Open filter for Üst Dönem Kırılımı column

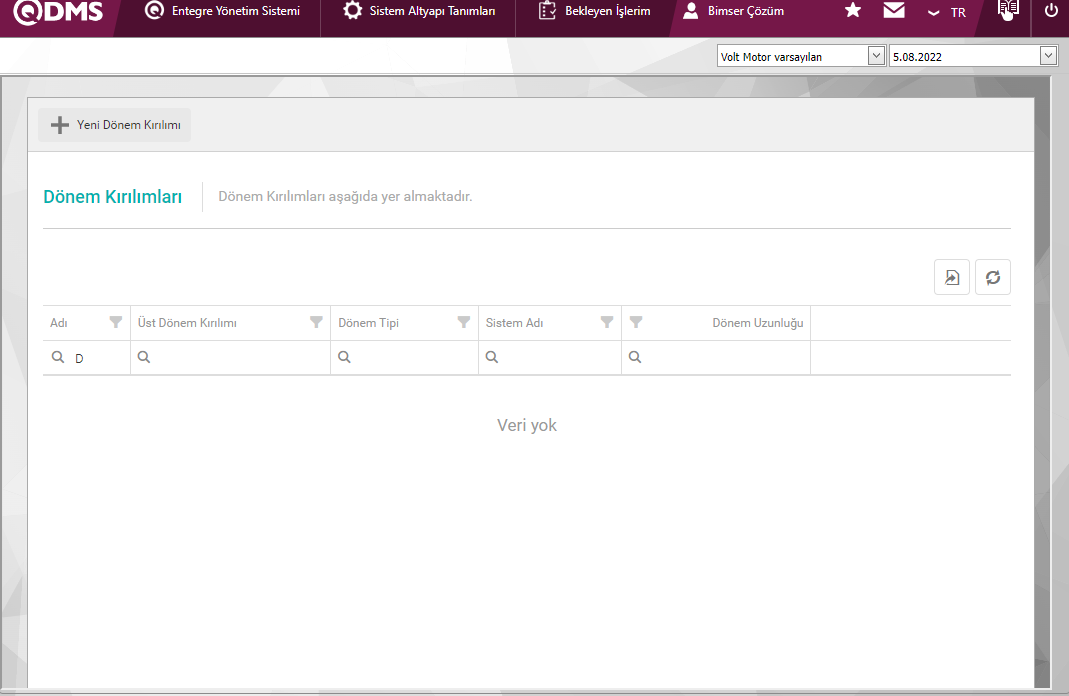pyautogui.click(x=316, y=322)
